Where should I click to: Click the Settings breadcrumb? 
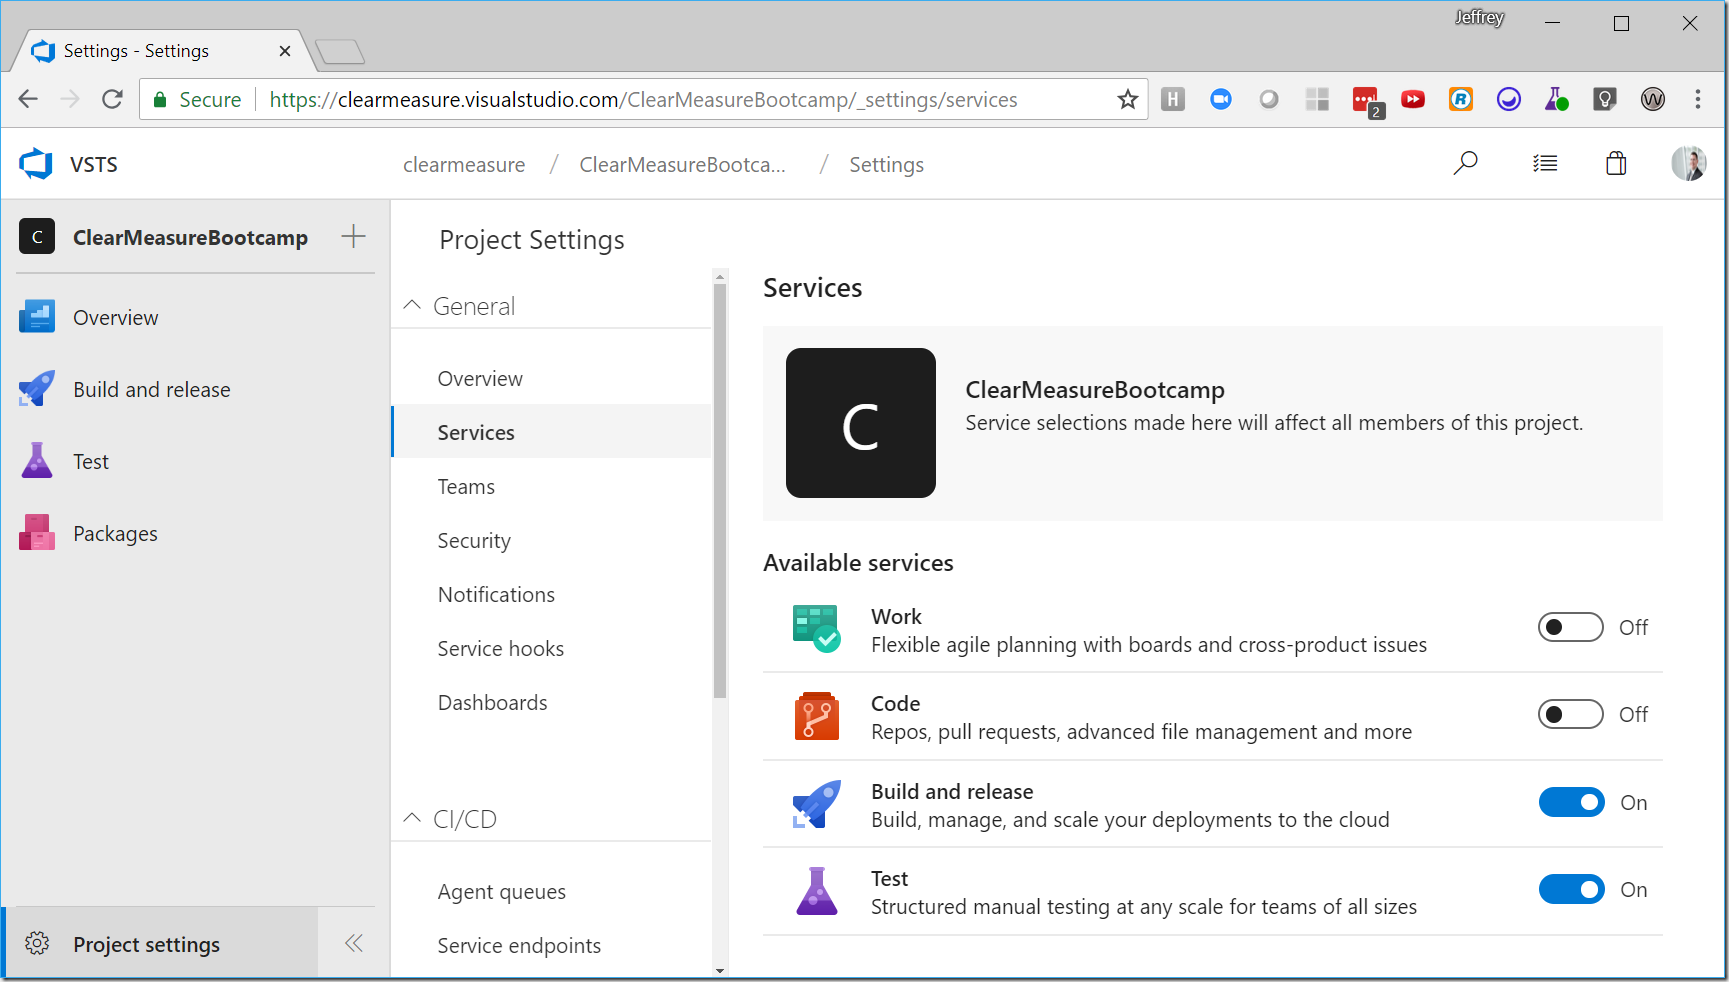point(886,164)
